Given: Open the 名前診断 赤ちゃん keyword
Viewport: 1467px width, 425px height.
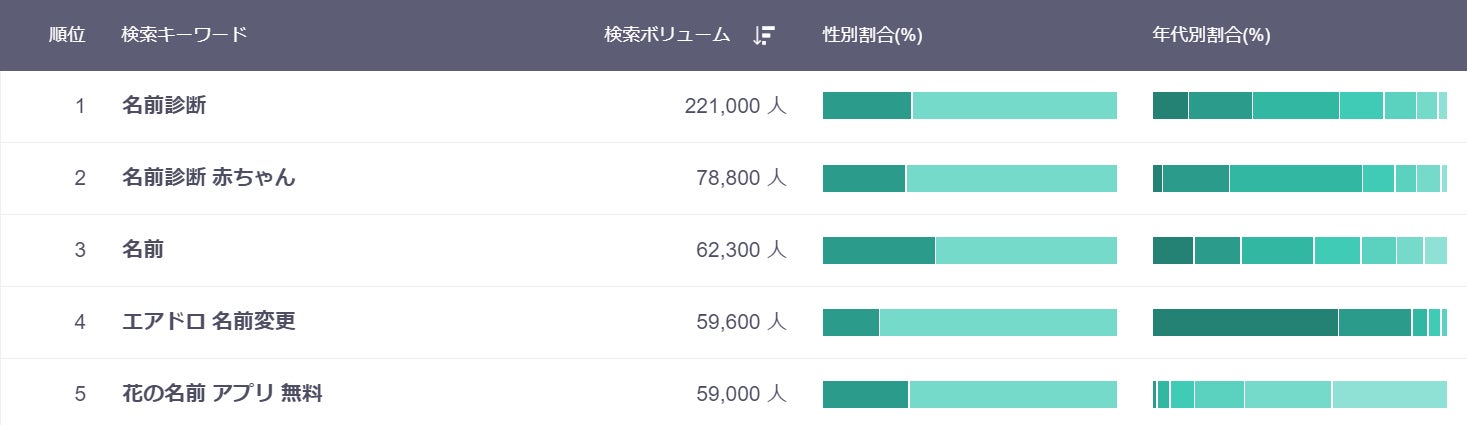Looking at the screenshot, I should coord(209,178).
